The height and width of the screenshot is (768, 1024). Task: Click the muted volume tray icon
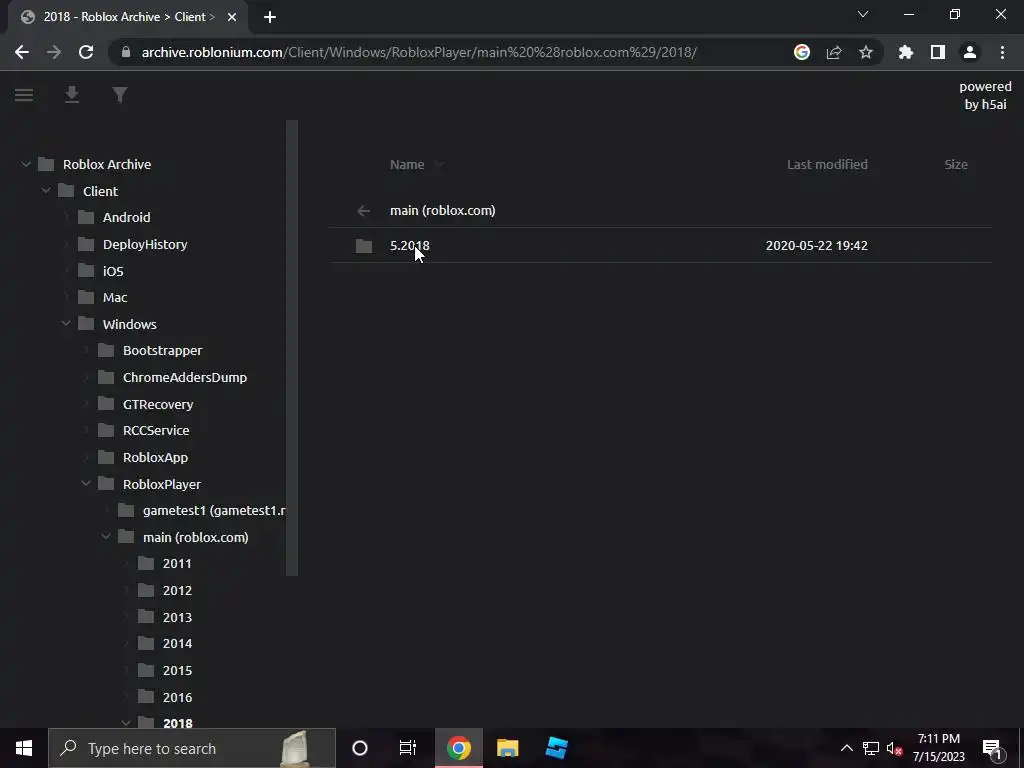[894, 748]
